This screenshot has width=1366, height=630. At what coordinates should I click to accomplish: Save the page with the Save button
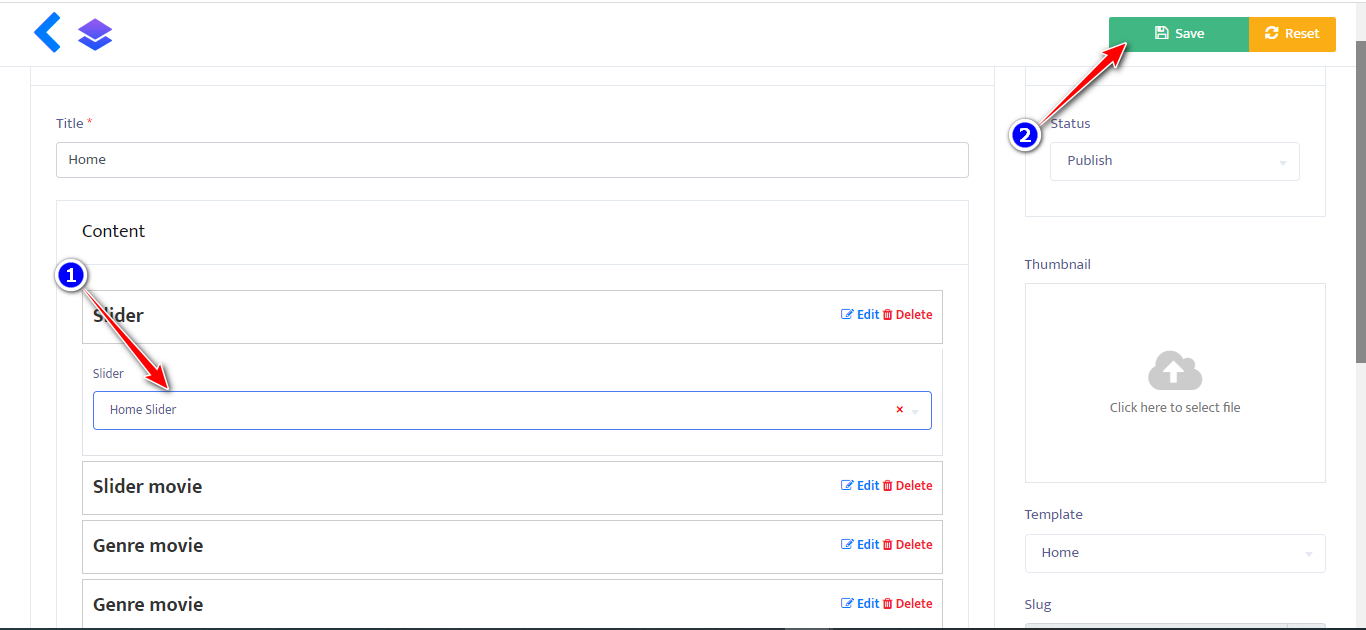1179,34
